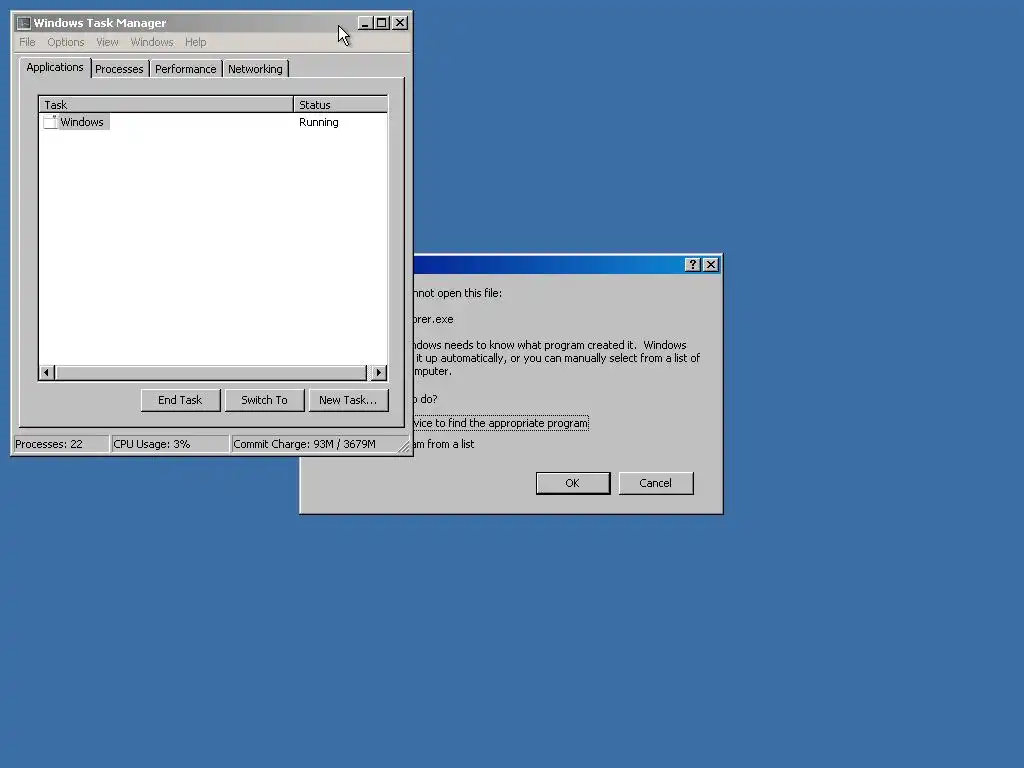Click the Commit Charge status bar entry
The width and height of the screenshot is (1024, 768).
point(315,444)
